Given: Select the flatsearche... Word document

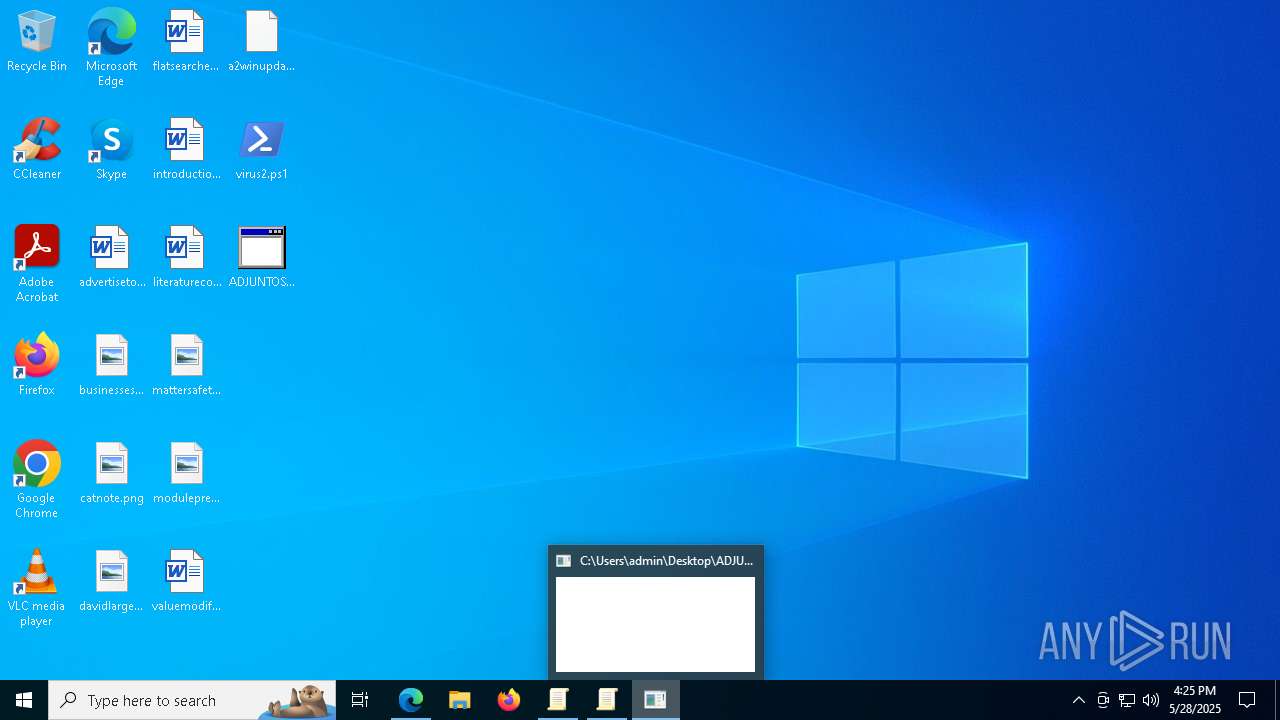Looking at the screenshot, I should pos(185,41).
